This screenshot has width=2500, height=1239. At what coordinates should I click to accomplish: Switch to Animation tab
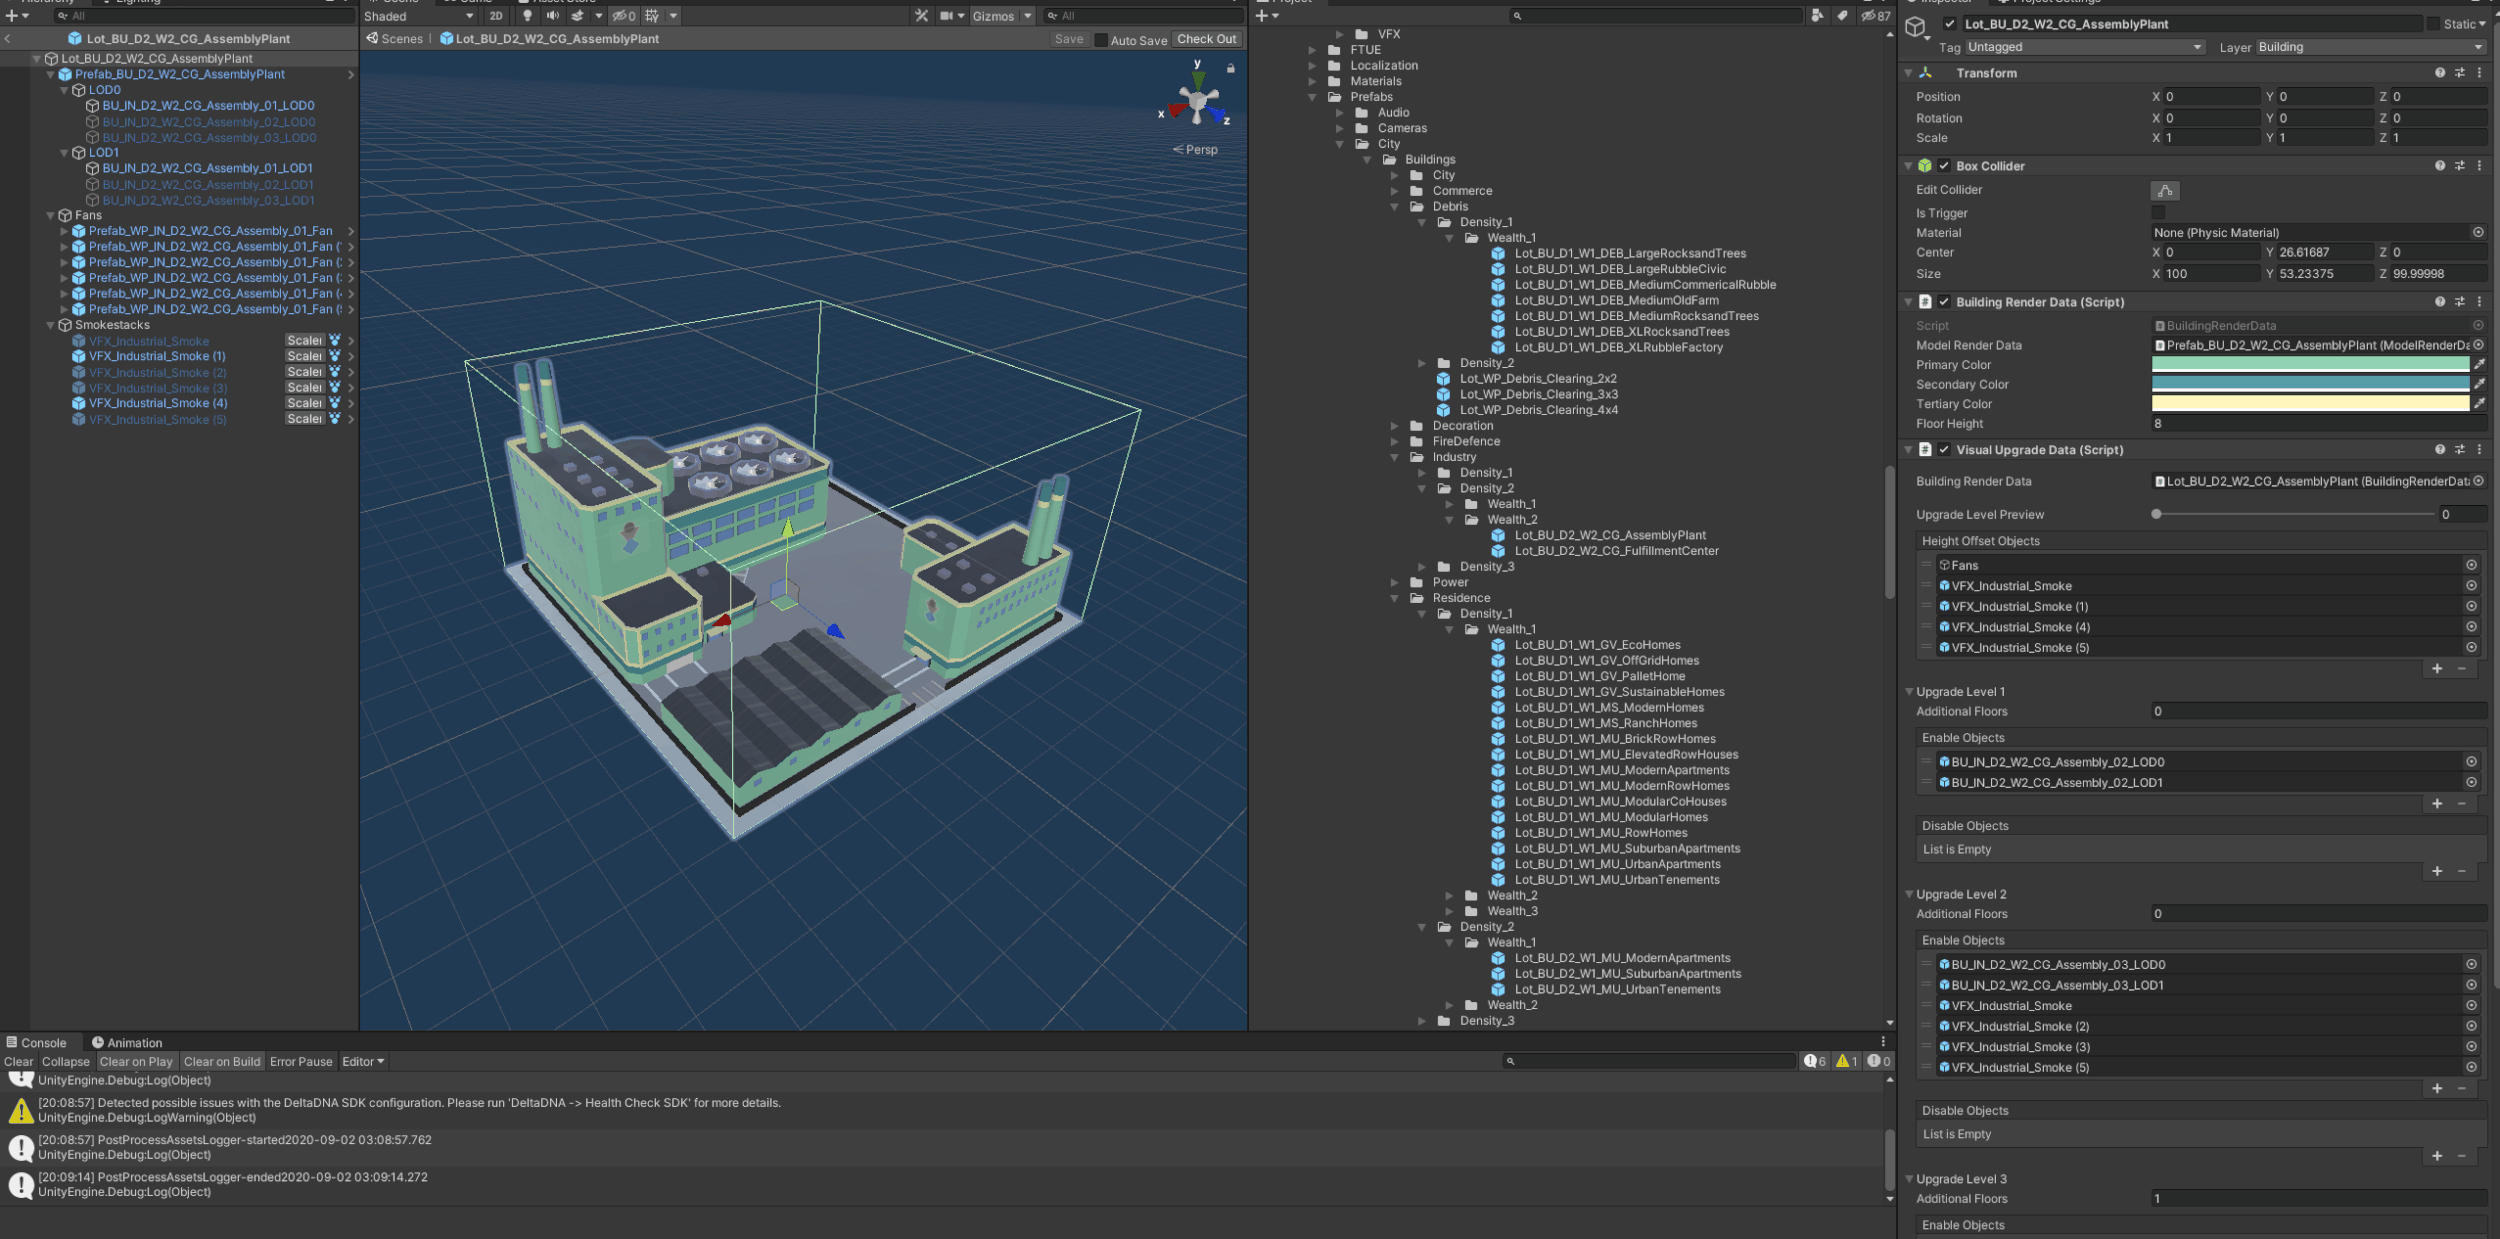[127, 1042]
